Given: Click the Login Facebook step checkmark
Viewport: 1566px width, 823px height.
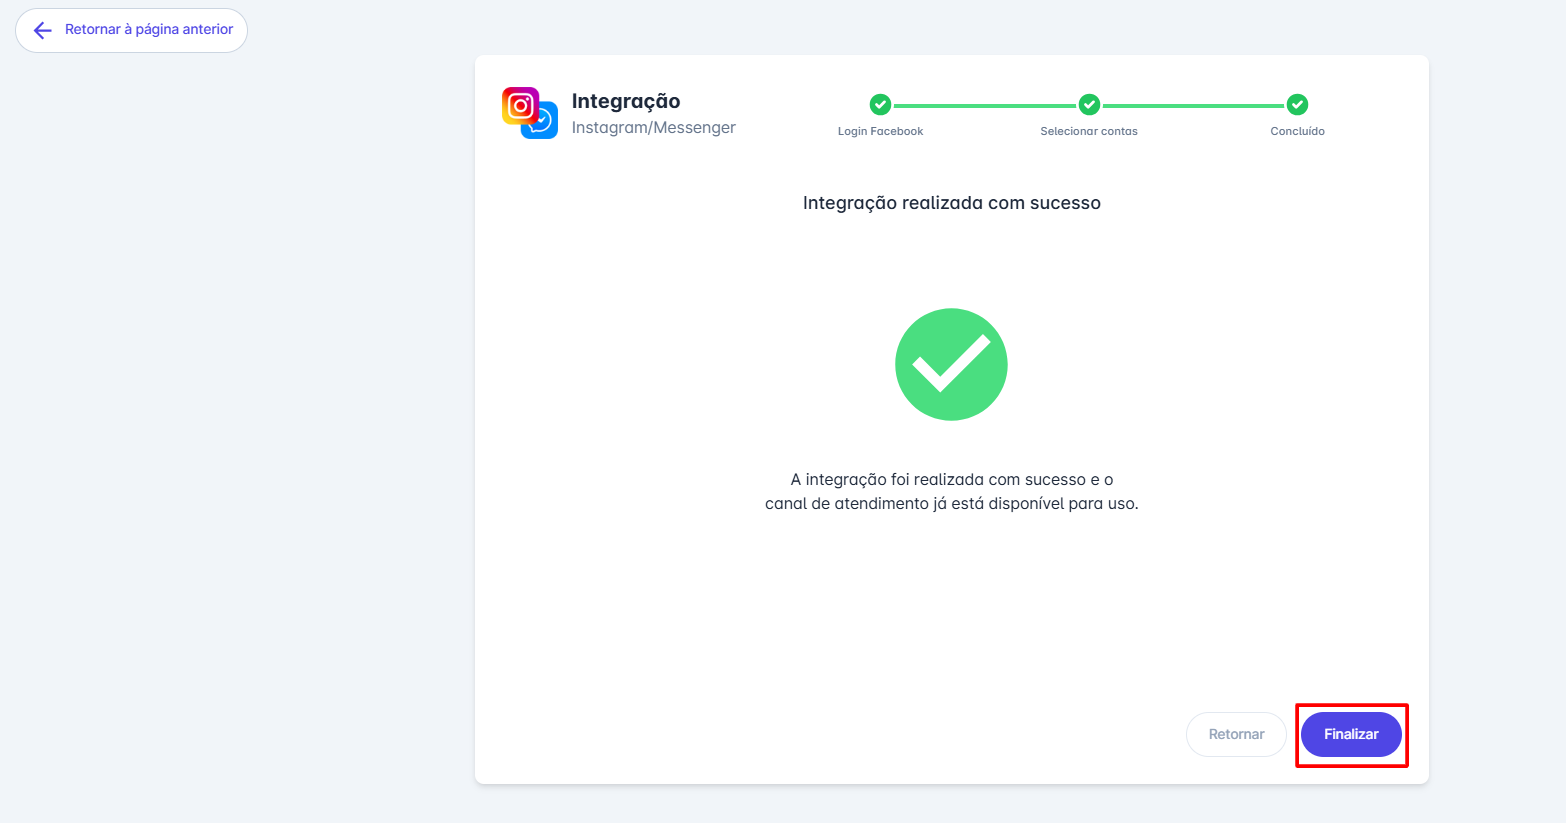Looking at the screenshot, I should (880, 104).
